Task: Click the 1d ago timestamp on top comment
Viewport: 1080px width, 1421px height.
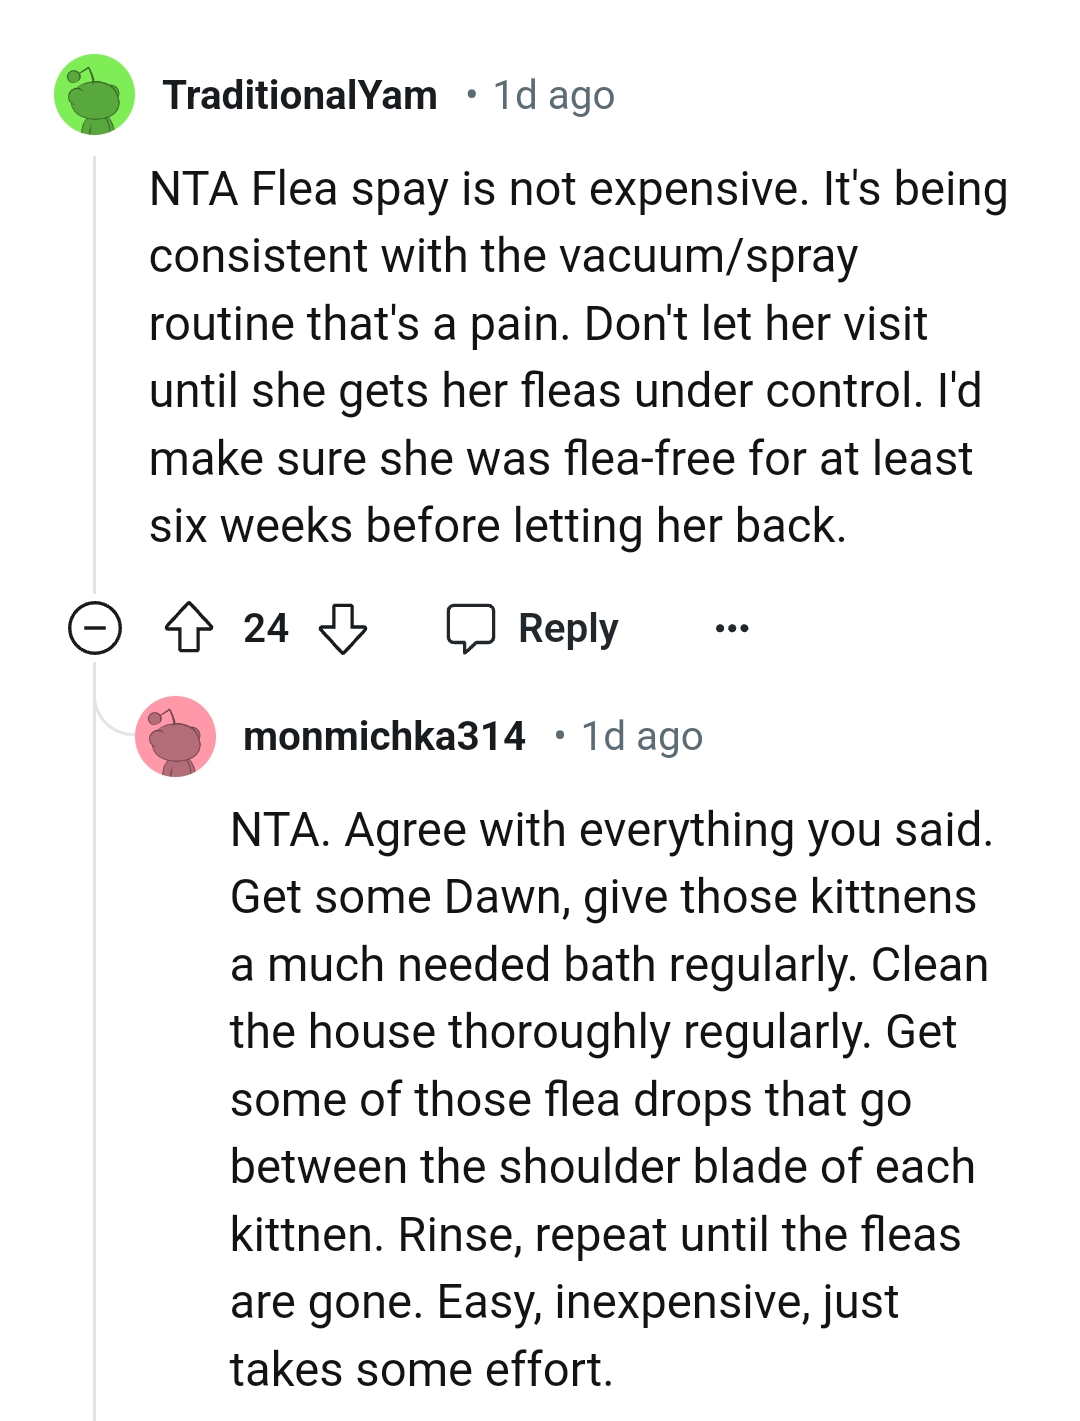Action: click(x=552, y=95)
